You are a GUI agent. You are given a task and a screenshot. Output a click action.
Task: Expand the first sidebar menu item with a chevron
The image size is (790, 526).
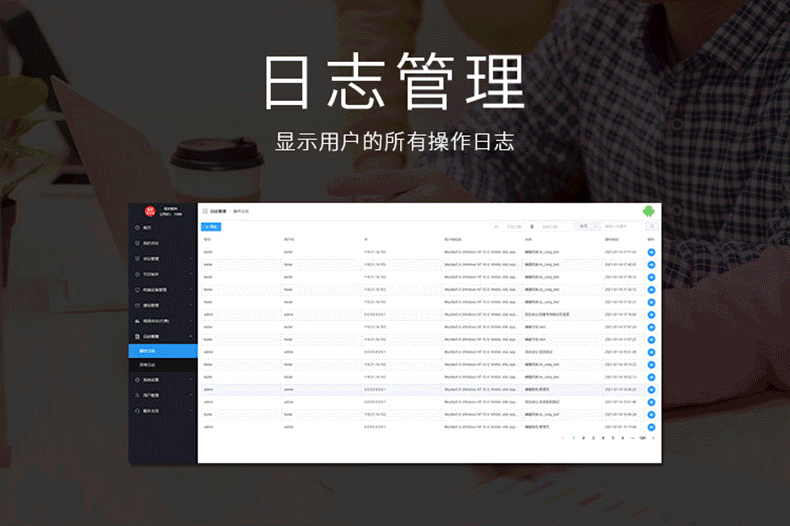tap(190, 258)
